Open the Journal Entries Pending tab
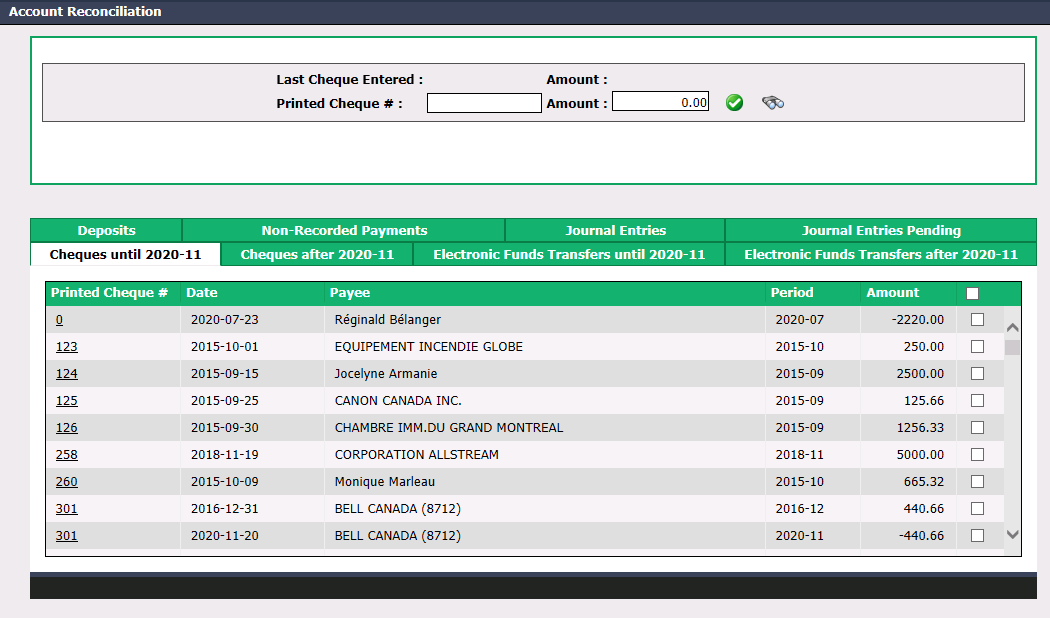 881,230
